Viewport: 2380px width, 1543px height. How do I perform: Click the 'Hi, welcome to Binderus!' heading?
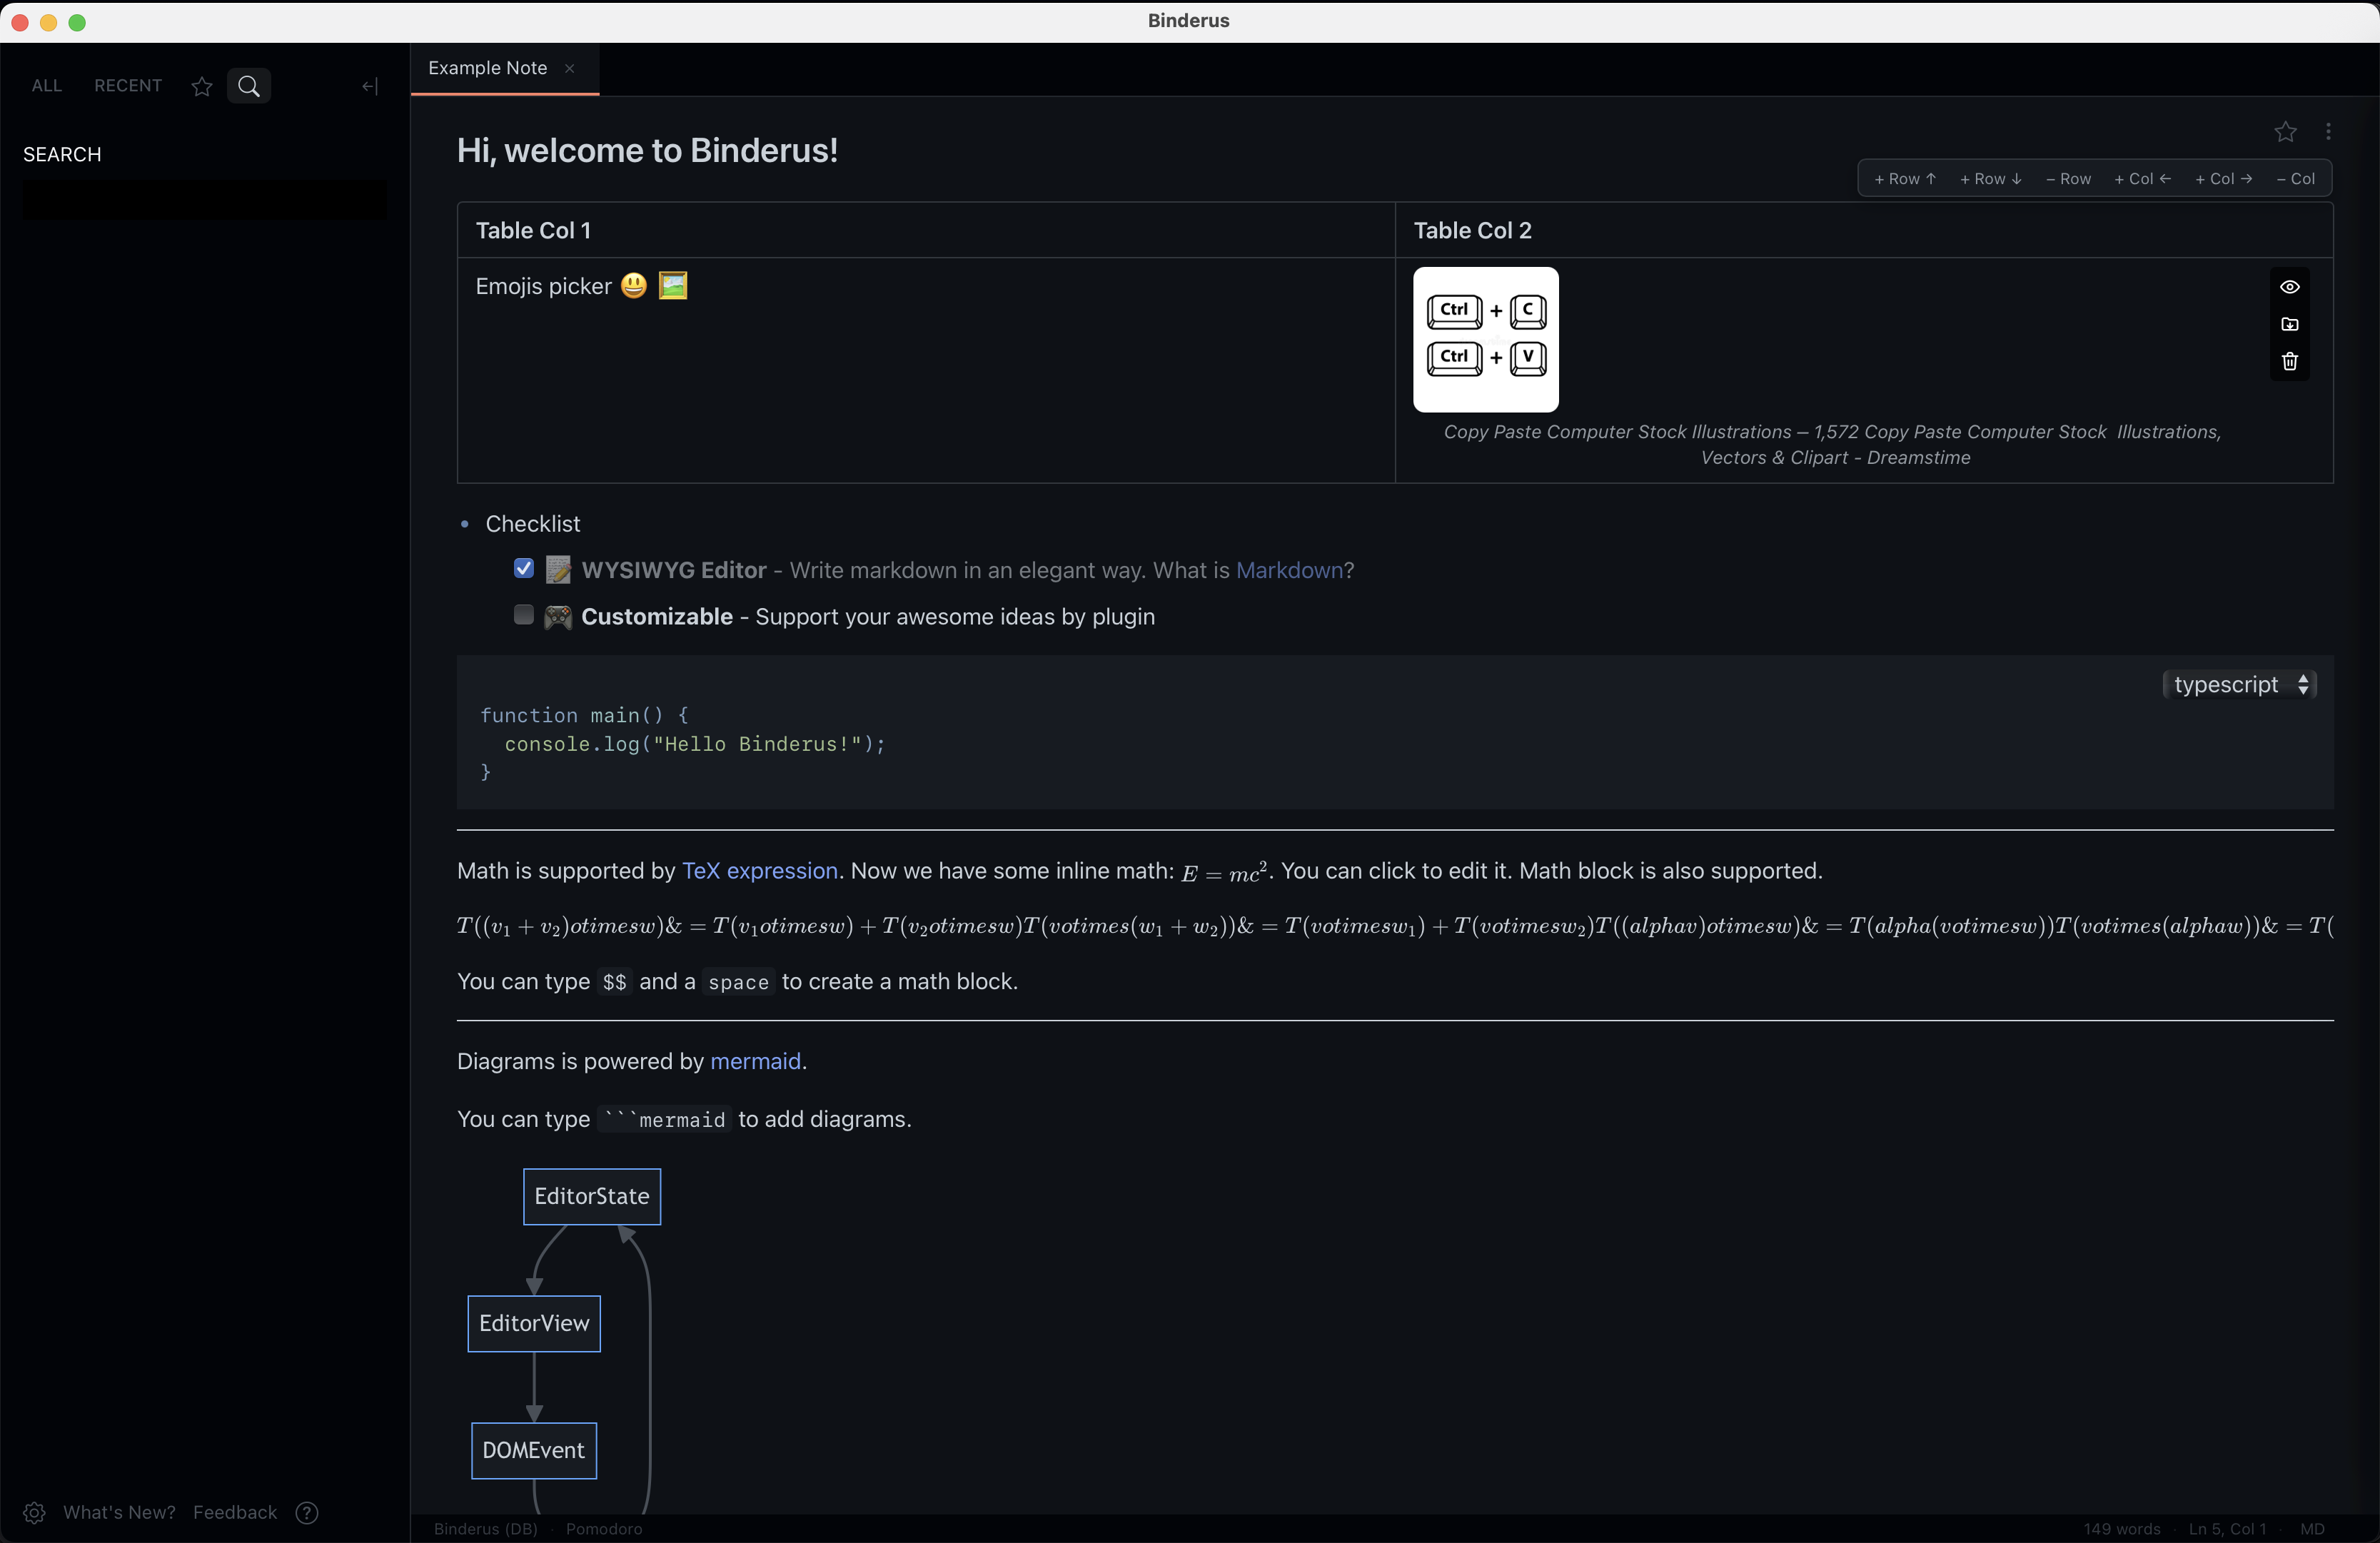pyautogui.click(x=647, y=150)
